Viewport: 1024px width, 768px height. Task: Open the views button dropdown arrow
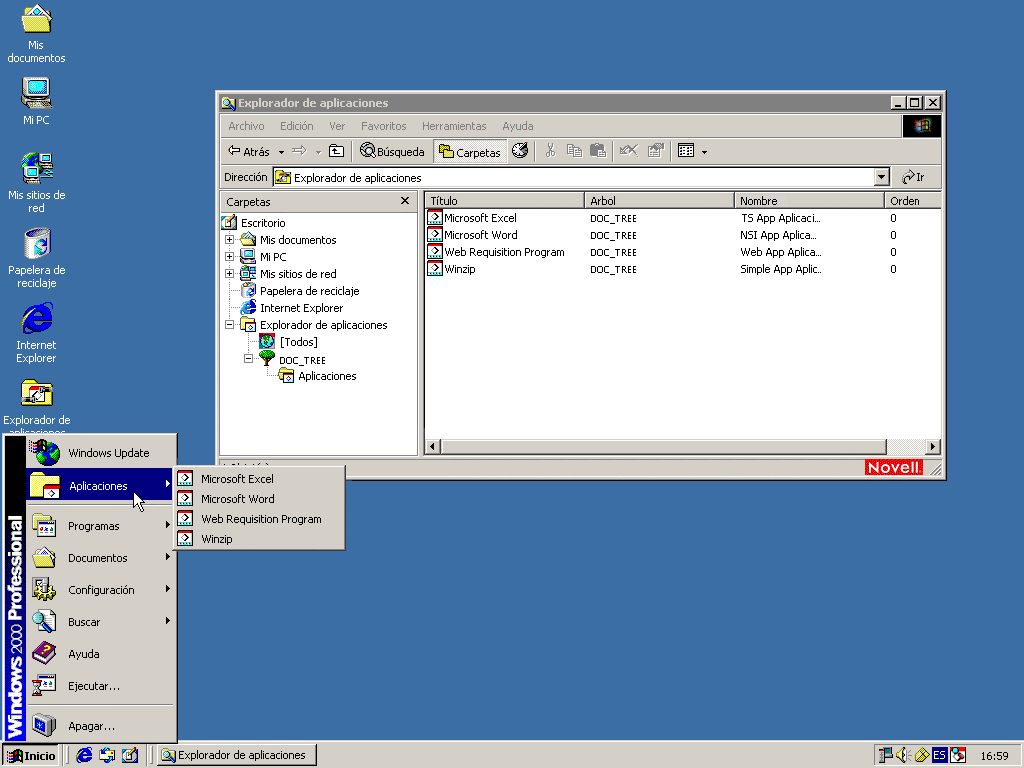(x=704, y=152)
